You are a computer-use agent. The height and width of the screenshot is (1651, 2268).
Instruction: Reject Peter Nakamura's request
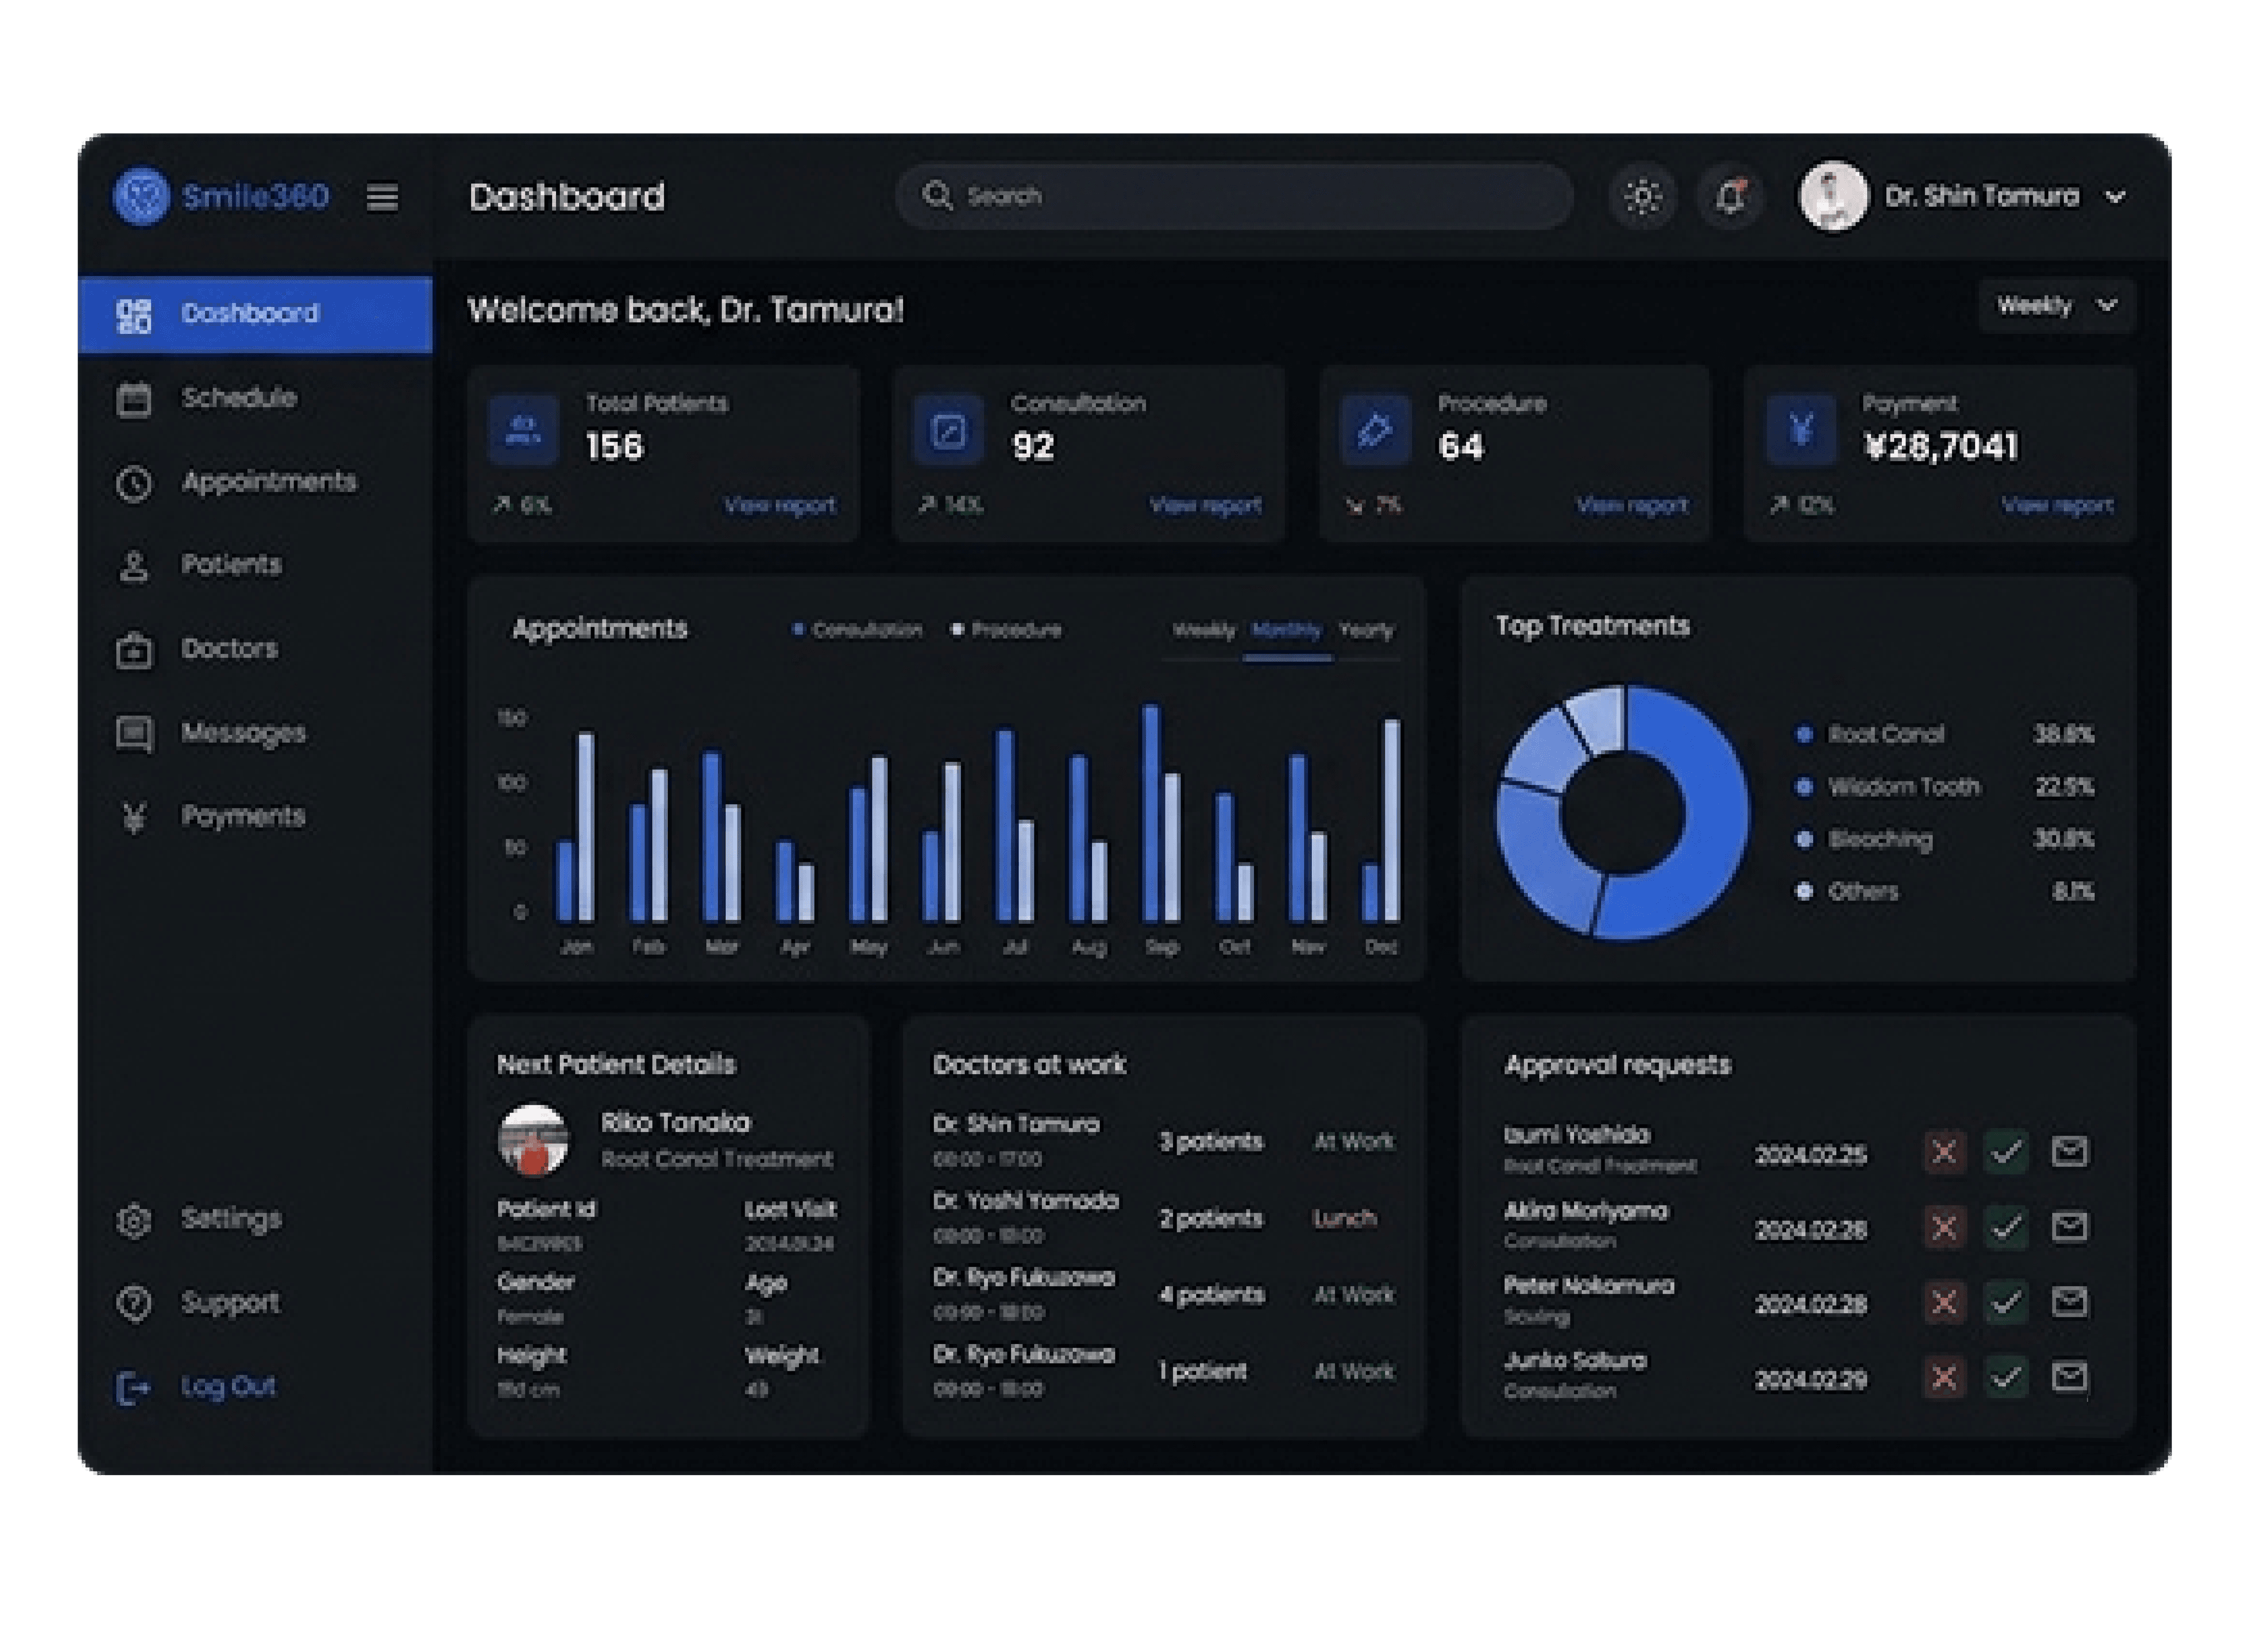[x=1944, y=1304]
